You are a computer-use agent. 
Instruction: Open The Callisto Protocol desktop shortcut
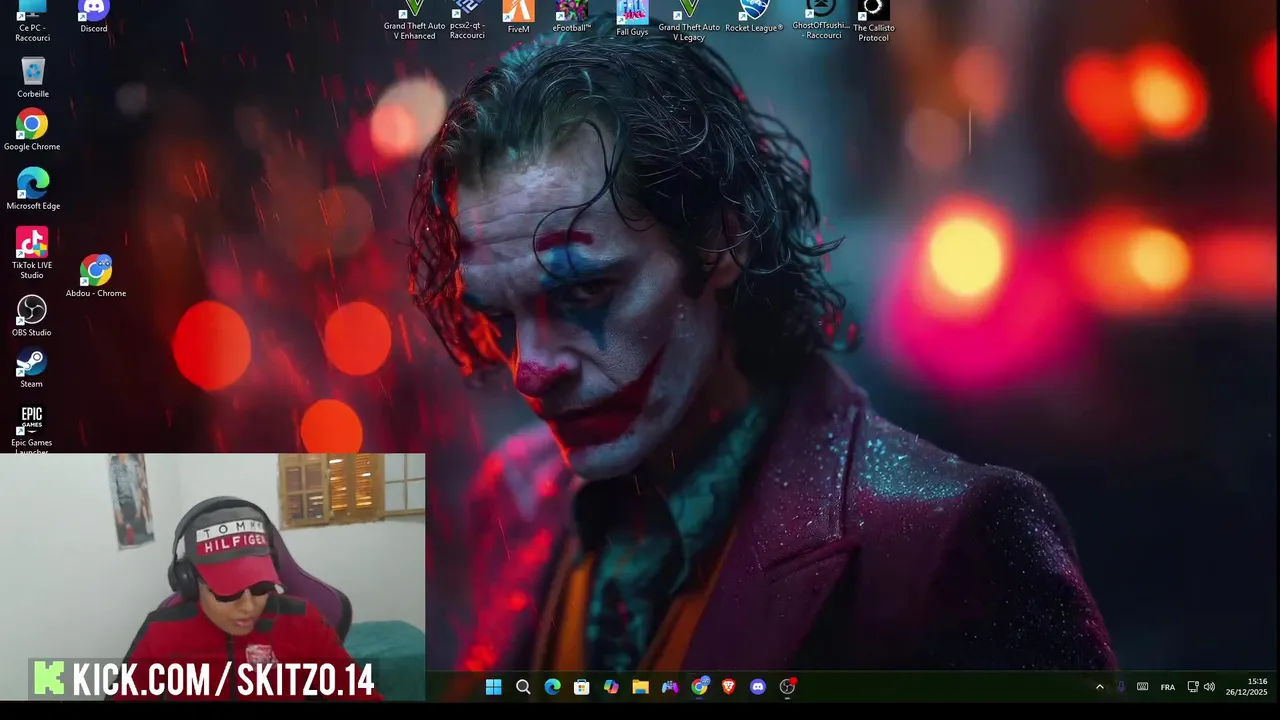pyautogui.click(x=873, y=21)
